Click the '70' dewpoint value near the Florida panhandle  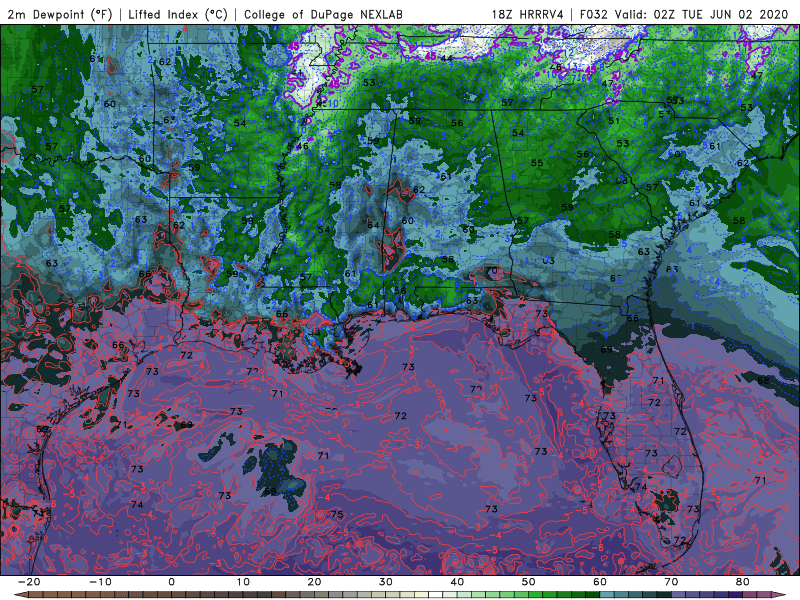(491, 270)
